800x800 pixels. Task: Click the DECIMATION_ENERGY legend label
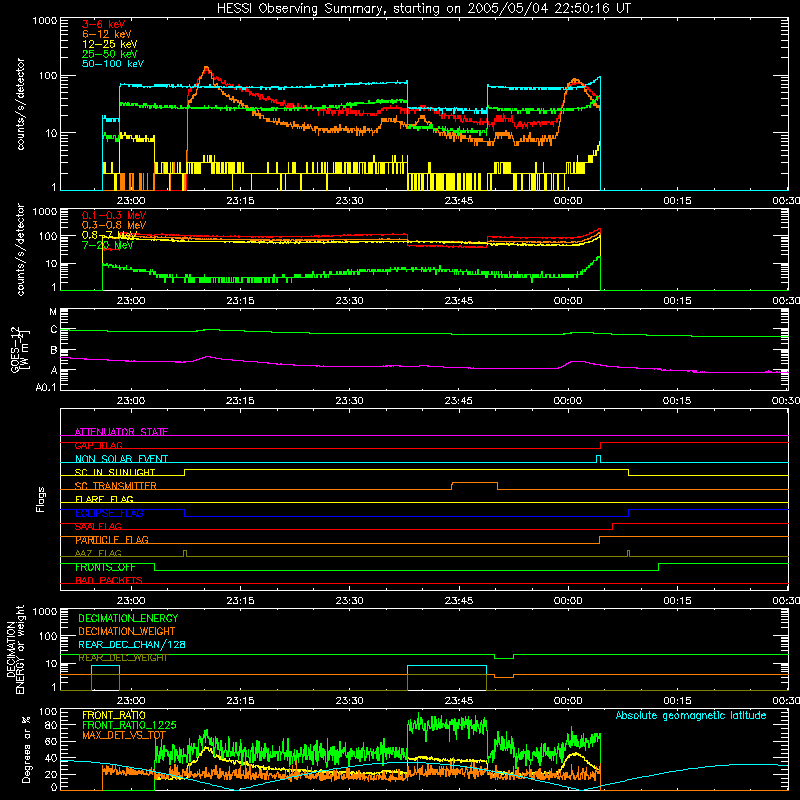[128, 618]
